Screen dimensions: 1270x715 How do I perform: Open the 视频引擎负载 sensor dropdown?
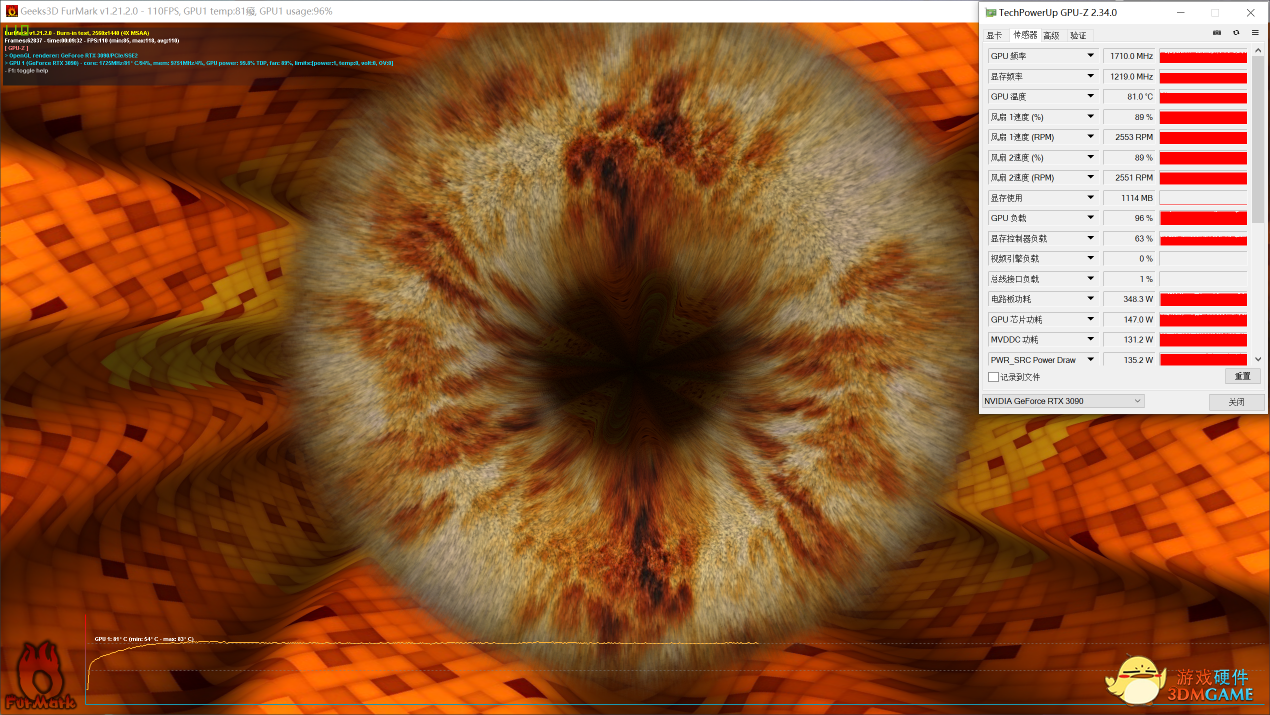pyautogui.click(x=1091, y=258)
